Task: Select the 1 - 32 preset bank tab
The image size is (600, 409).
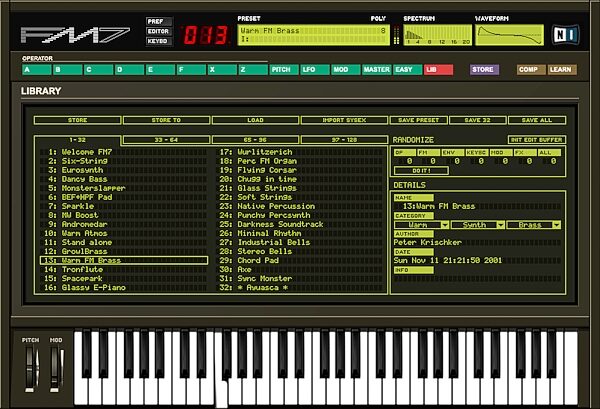Action: click(x=77, y=140)
